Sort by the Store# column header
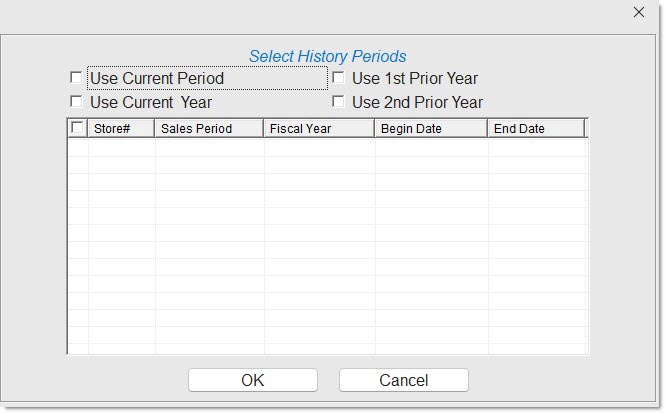The width and height of the screenshot is (665, 413). [x=121, y=129]
